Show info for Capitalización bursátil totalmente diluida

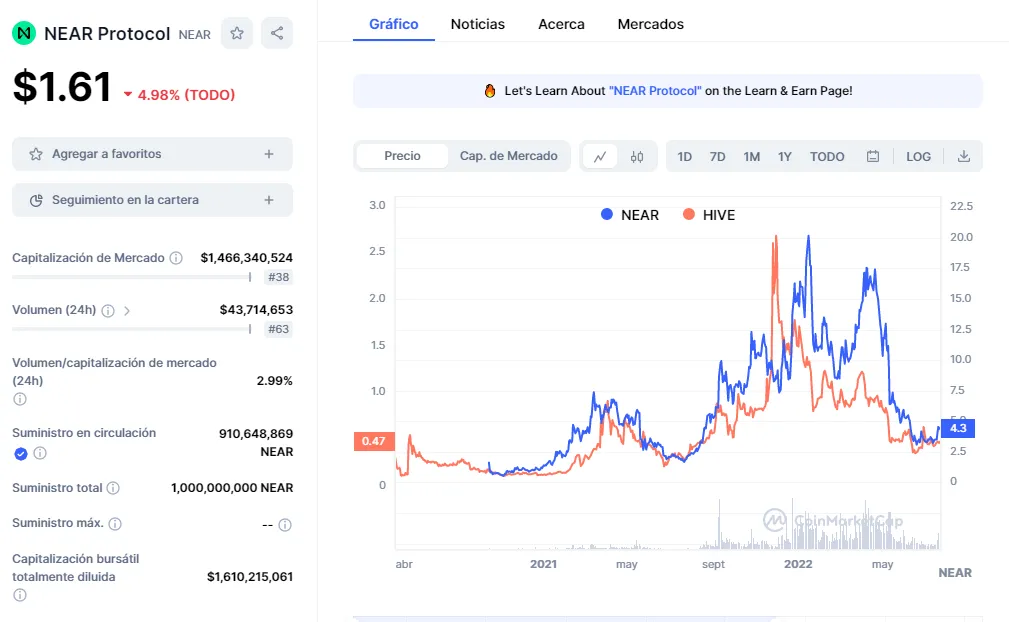pos(20,595)
